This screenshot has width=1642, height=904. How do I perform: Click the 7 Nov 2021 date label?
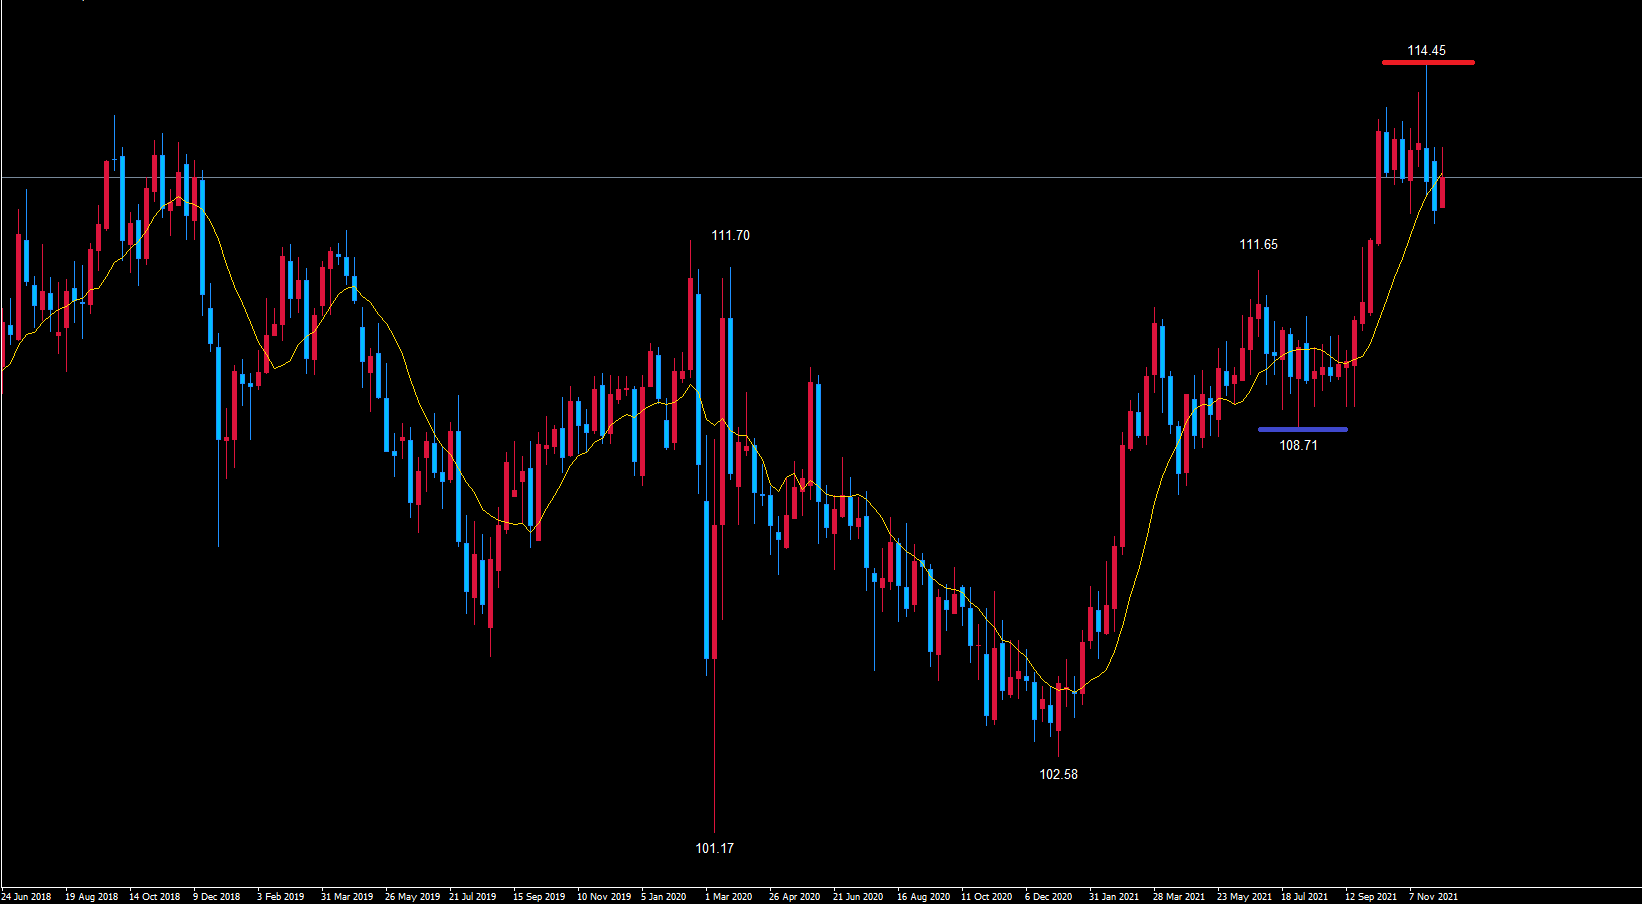tap(1433, 897)
